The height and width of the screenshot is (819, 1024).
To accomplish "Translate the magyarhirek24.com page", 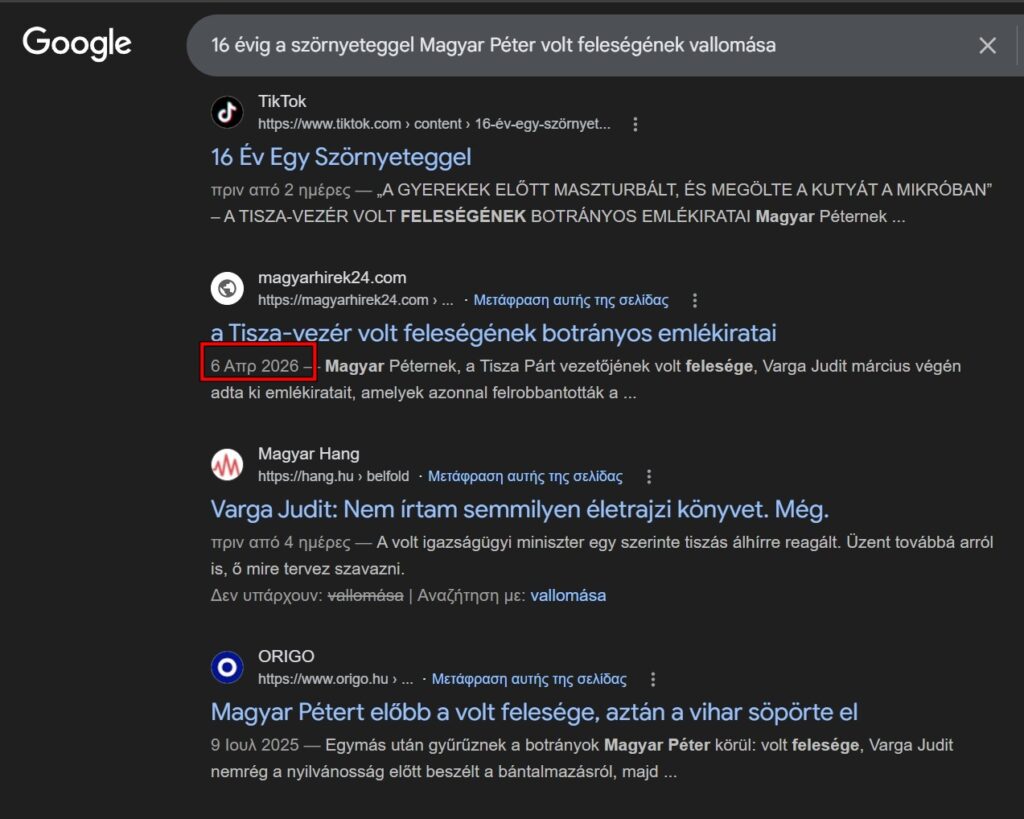I will [x=571, y=300].
